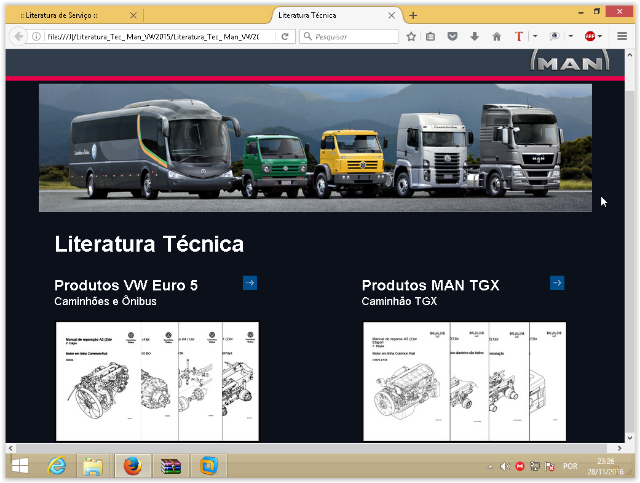
Task: Open Produtos MAN TGX arrow button
Action: pyautogui.click(x=557, y=283)
